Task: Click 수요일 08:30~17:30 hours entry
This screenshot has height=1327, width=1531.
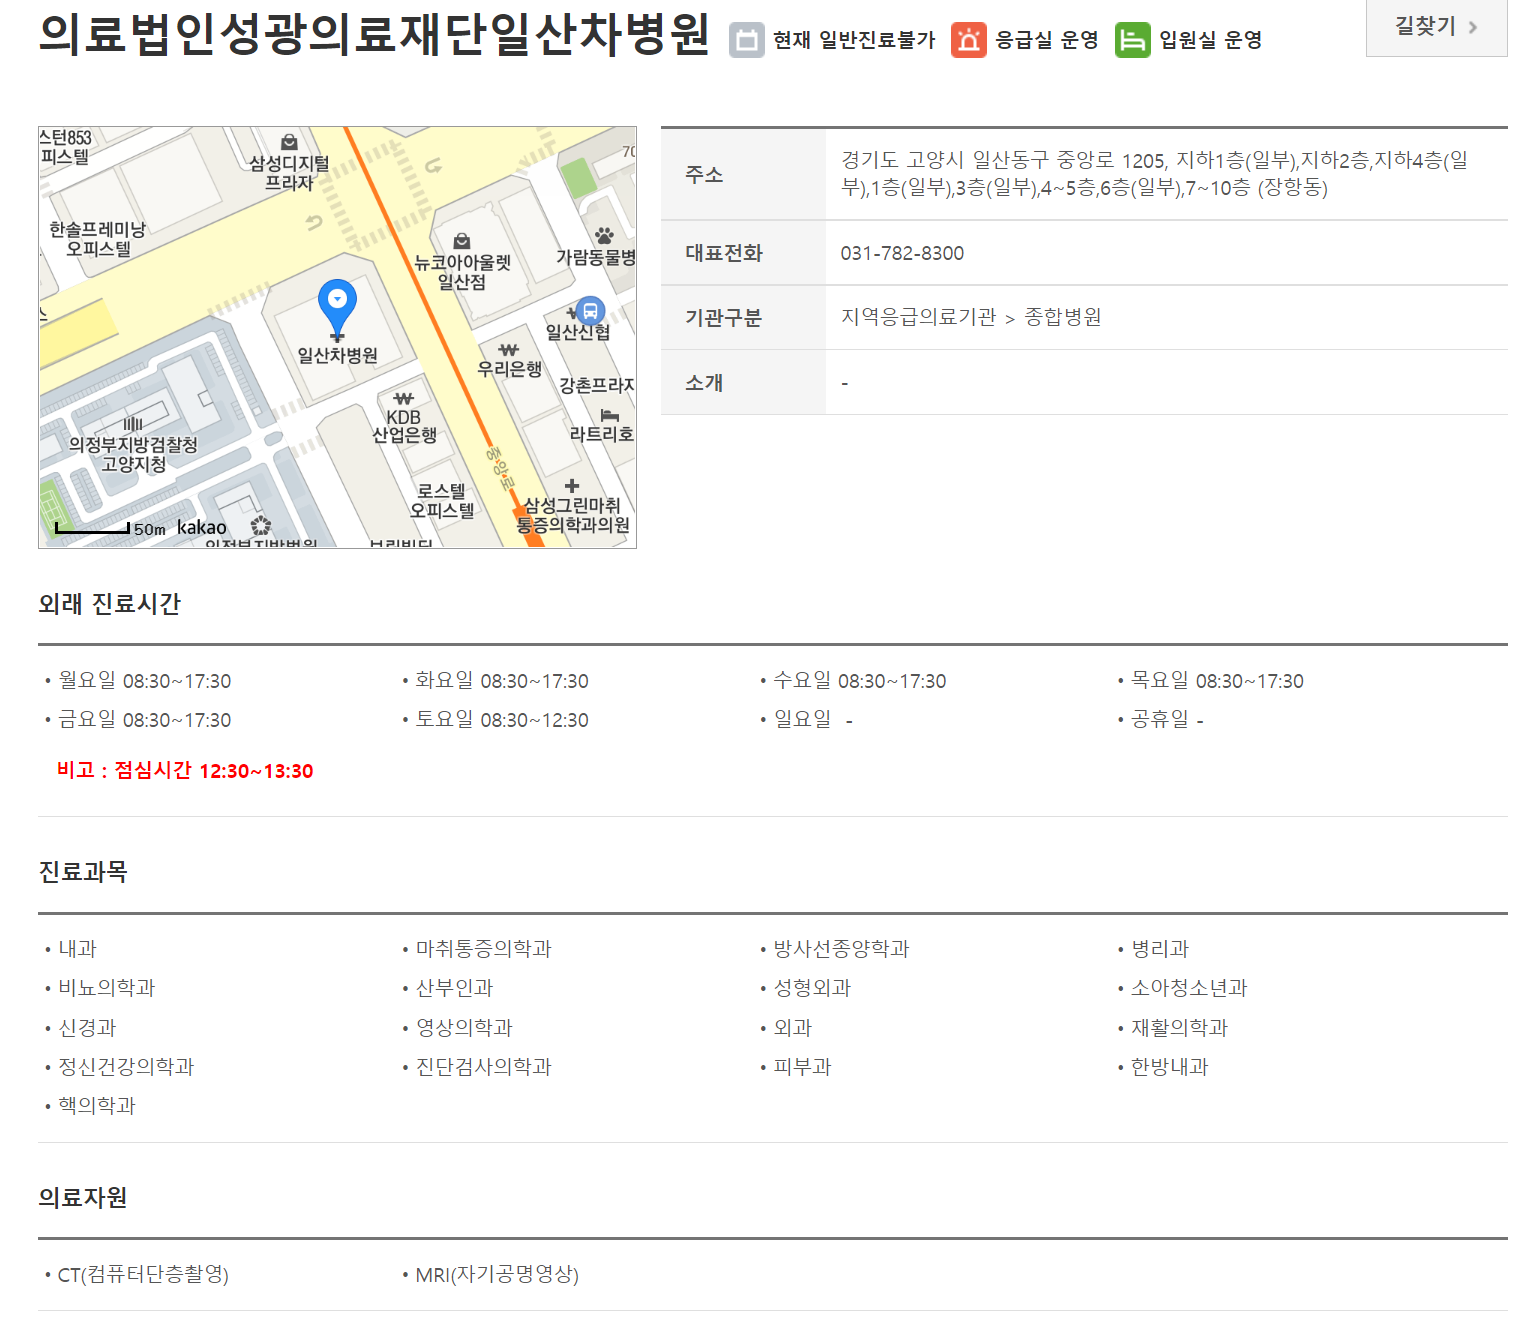Action: [x=860, y=681]
